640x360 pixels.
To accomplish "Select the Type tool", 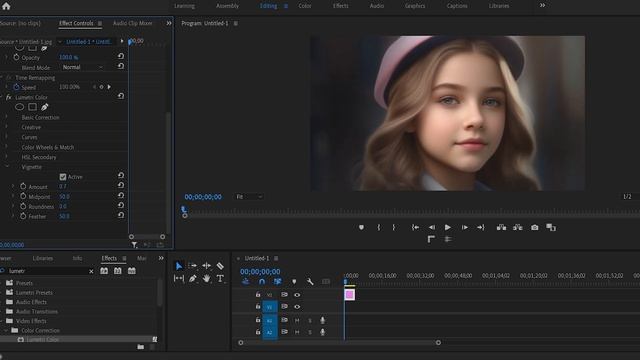I will (220, 279).
